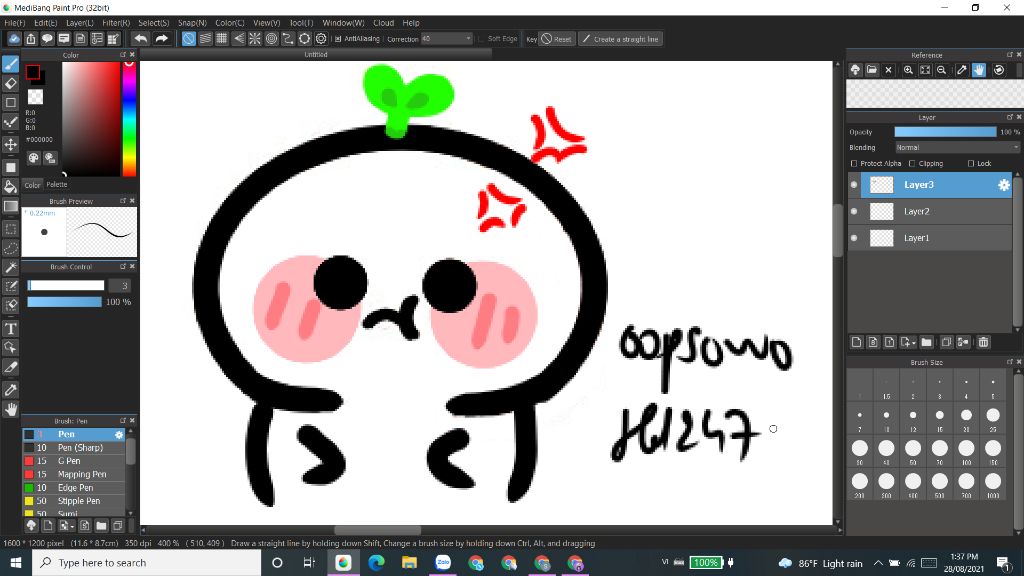1024x576 pixels.
Task: Enable the crisscross grid snap guide
Action: click(x=221, y=39)
